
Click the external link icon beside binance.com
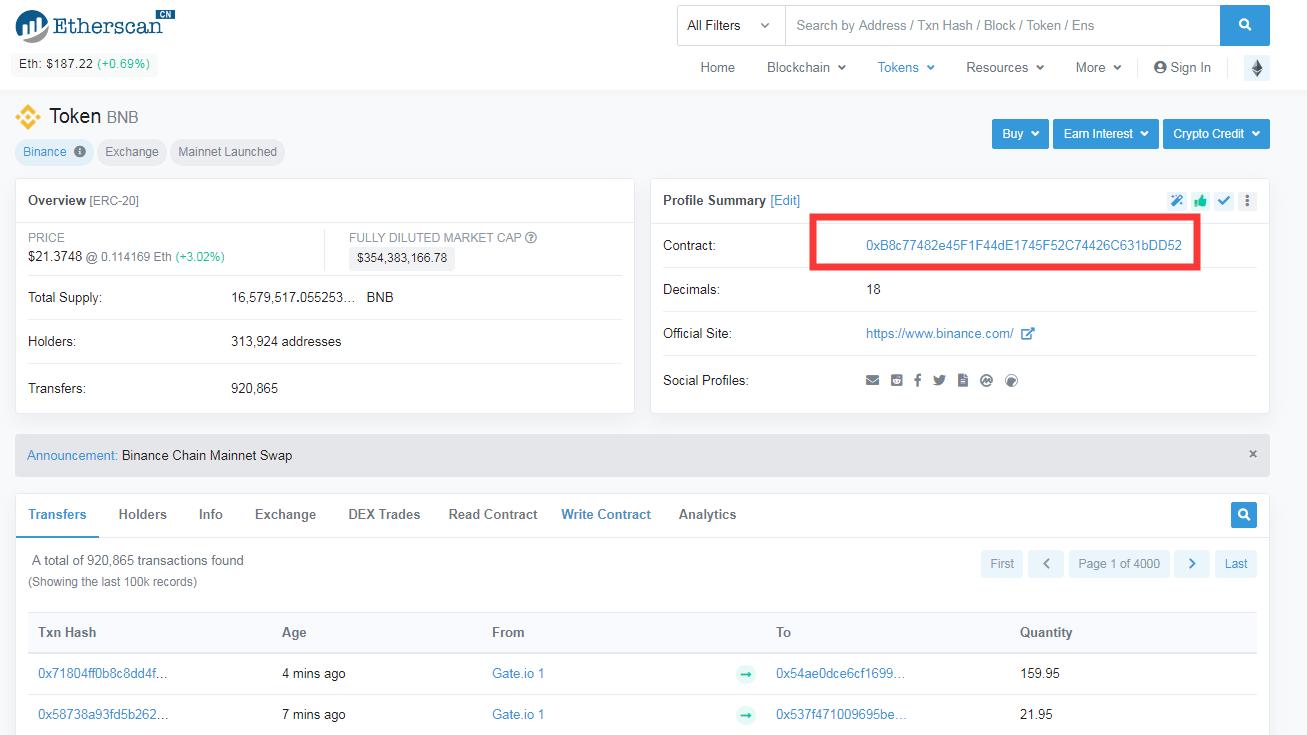coord(1028,334)
